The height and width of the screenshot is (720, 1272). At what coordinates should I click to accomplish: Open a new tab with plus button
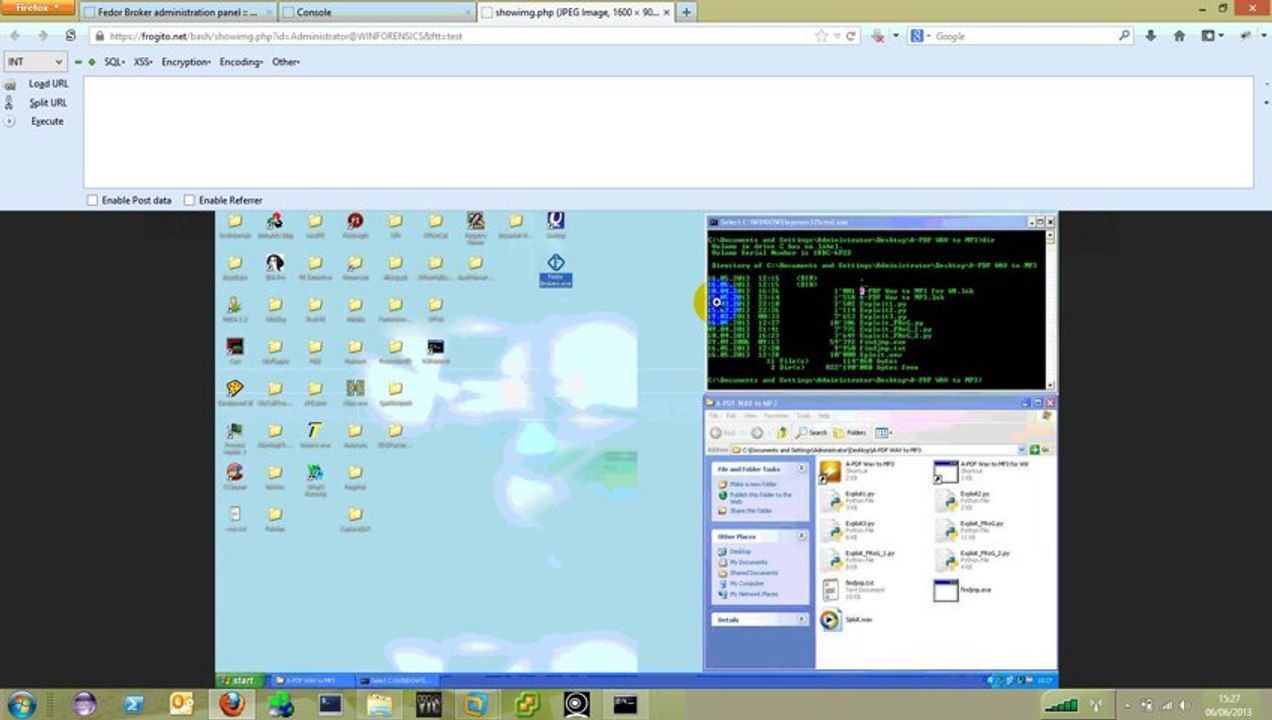tap(687, 12)
